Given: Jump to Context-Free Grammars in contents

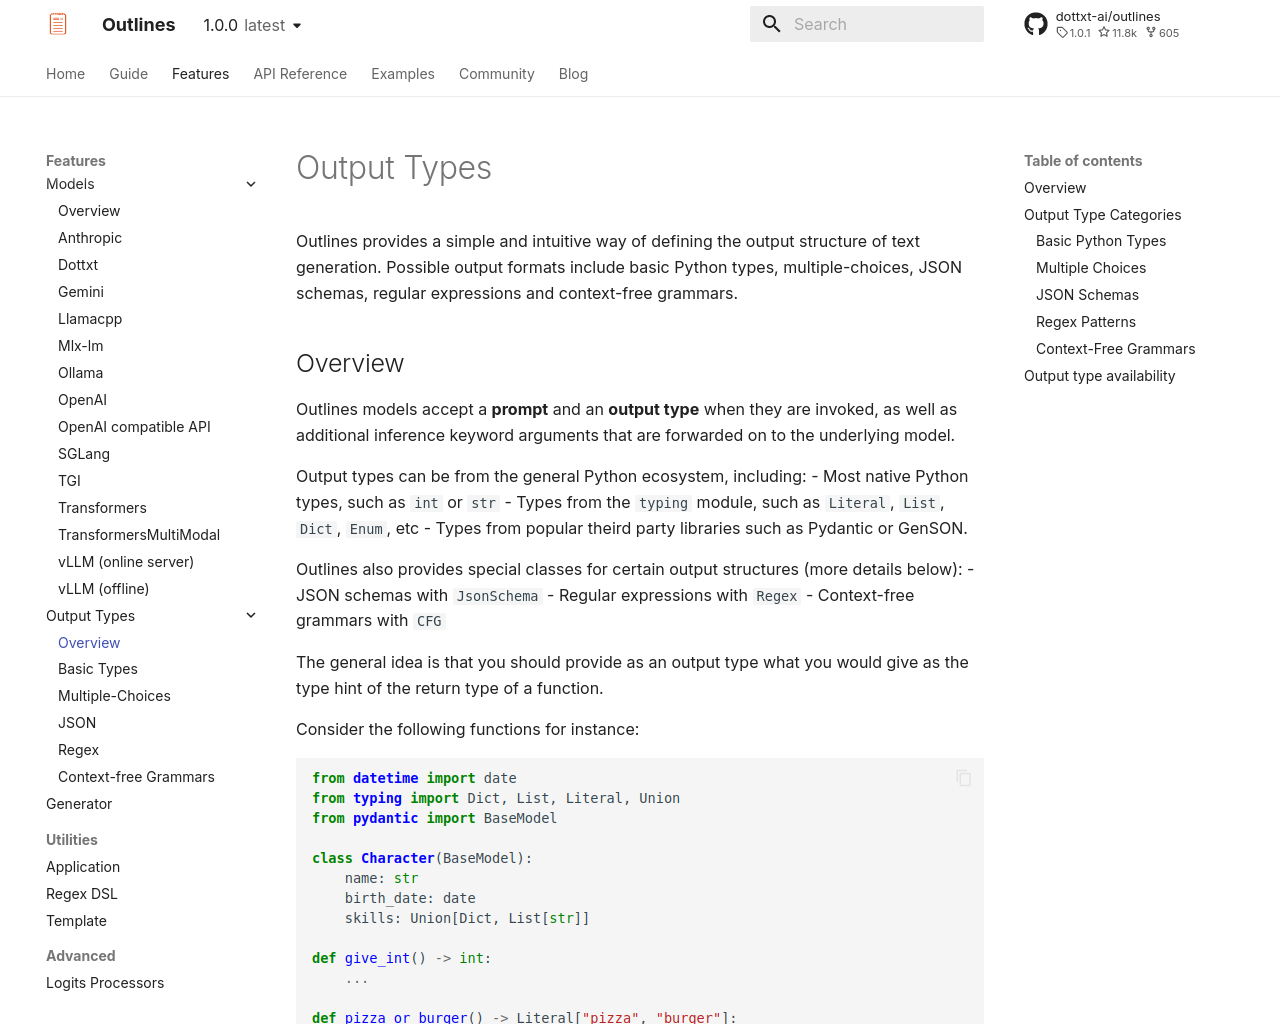Looking at the screenshot, I should click(x=1115, y=349).
